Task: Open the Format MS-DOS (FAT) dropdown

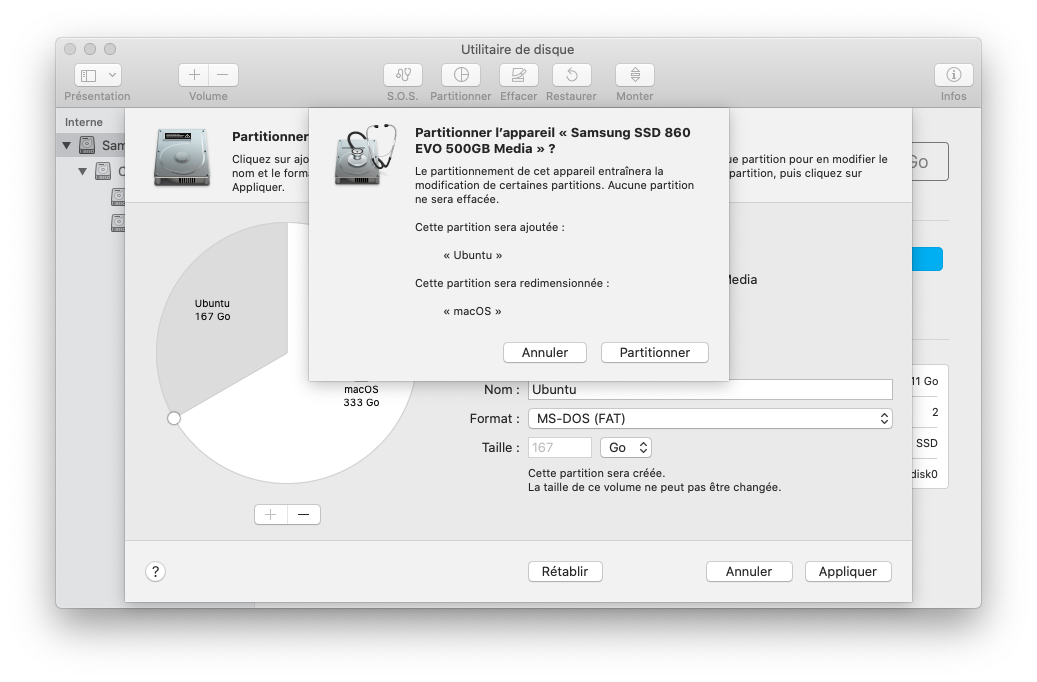Action: point(710,419)
